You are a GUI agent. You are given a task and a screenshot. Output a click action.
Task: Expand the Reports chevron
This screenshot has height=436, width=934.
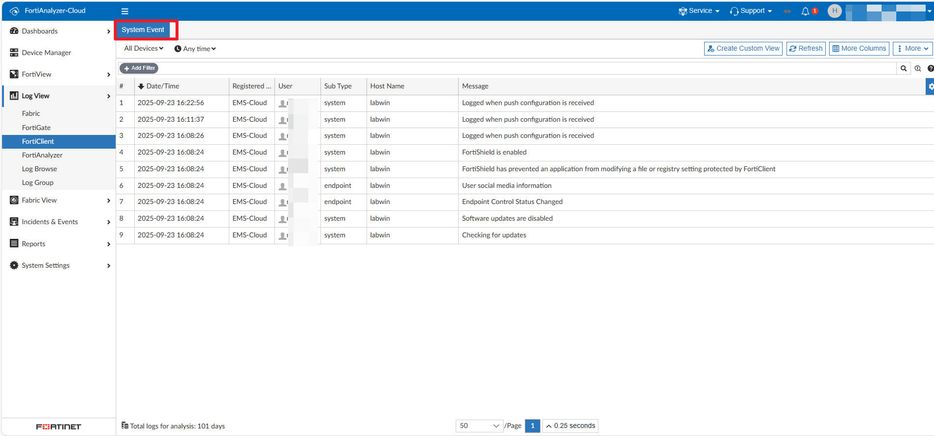pos(108,244)
